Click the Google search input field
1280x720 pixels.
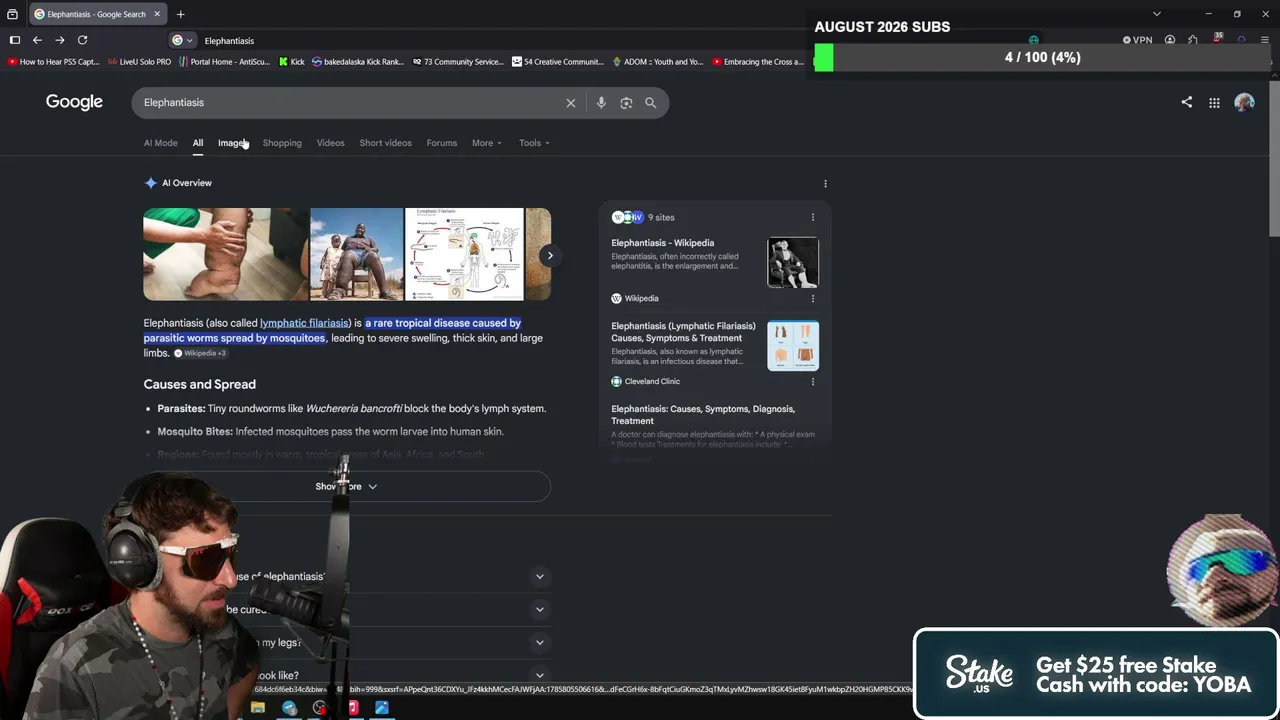click(x=350, y=103)
